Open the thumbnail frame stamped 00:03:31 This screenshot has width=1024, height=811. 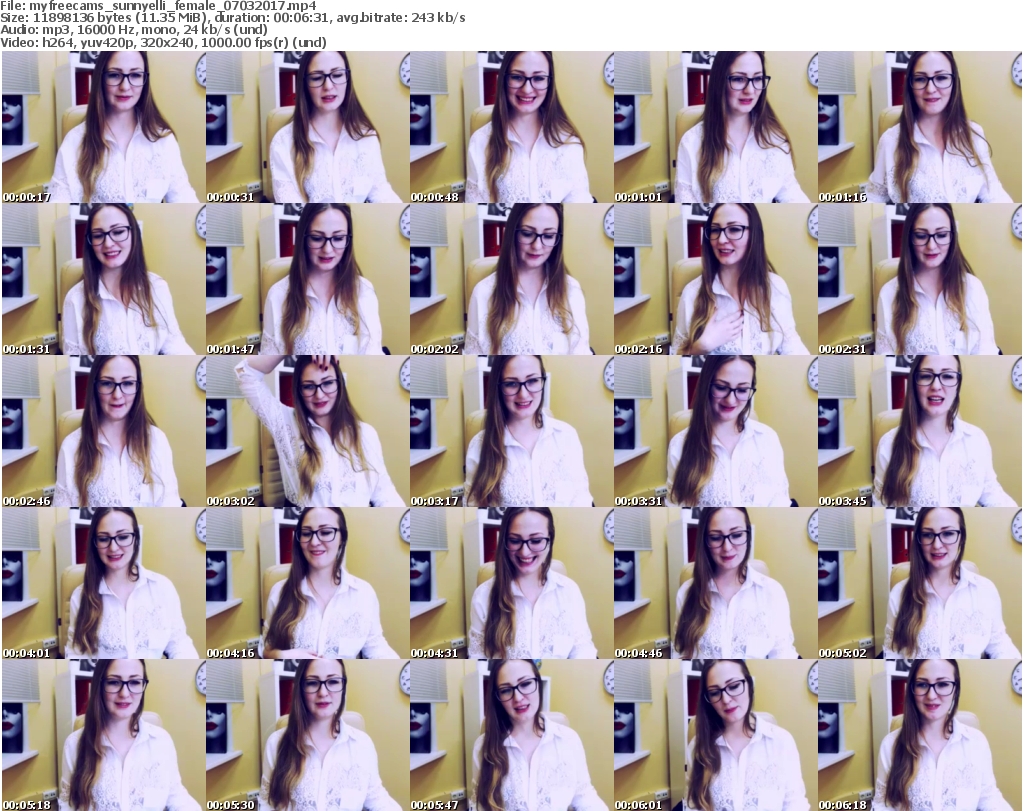click(x=715, y=431)
